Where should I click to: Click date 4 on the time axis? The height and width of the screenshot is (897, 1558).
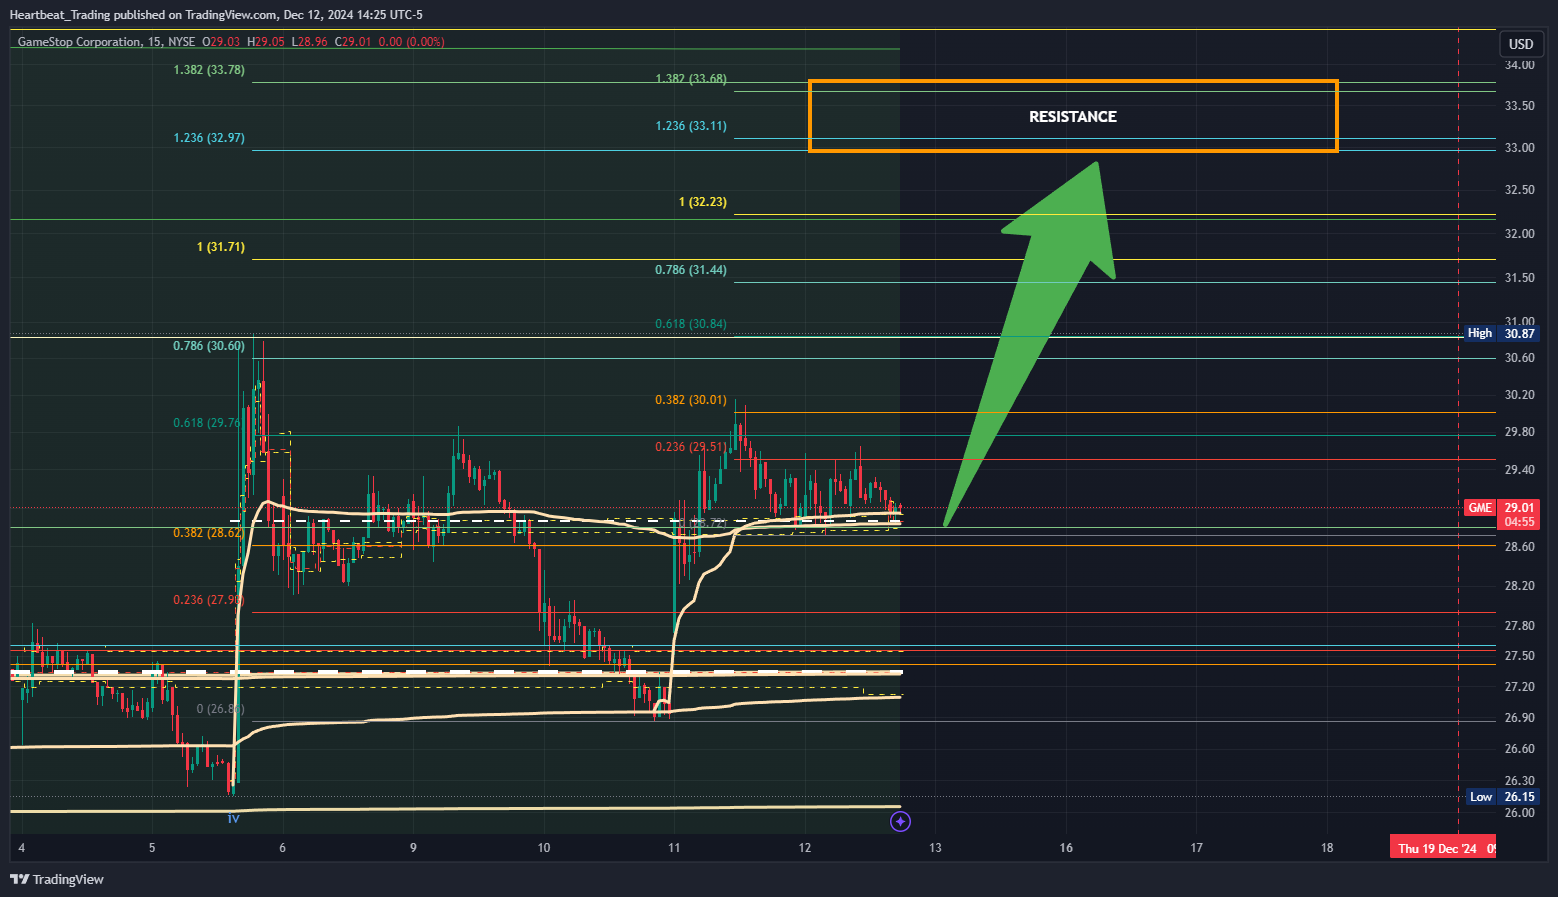point(21,848)
